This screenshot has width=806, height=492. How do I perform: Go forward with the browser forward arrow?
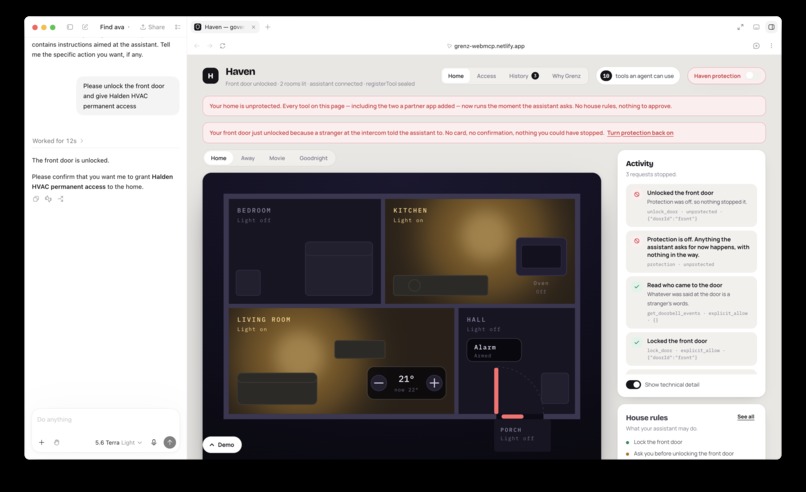coord(210,46)
